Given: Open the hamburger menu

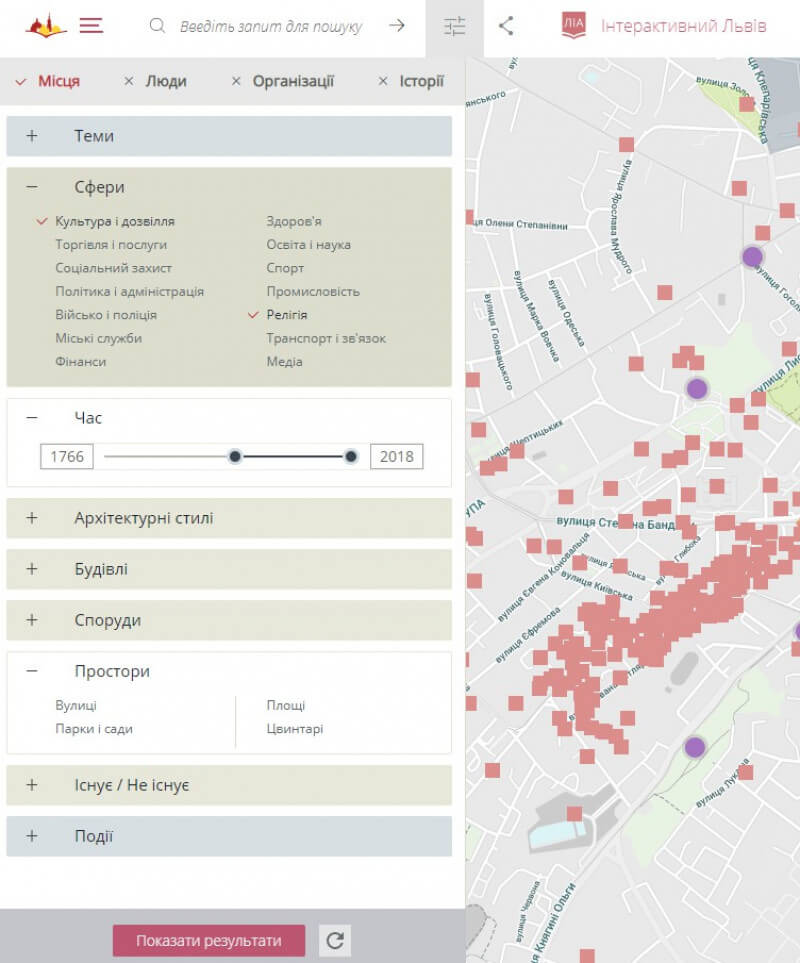Looking at the screenshot, I should click(x=91, y=26).
